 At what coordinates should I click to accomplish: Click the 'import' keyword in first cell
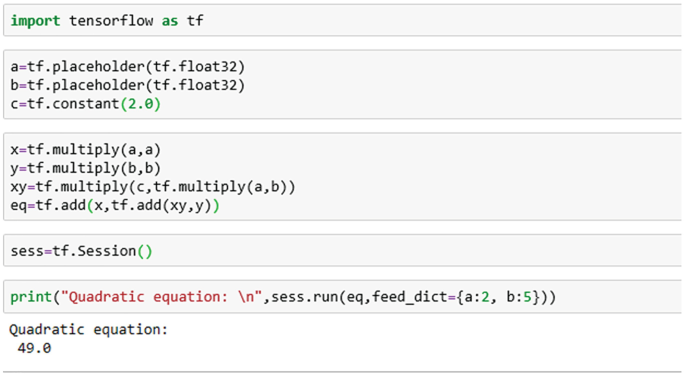[35, 21]
